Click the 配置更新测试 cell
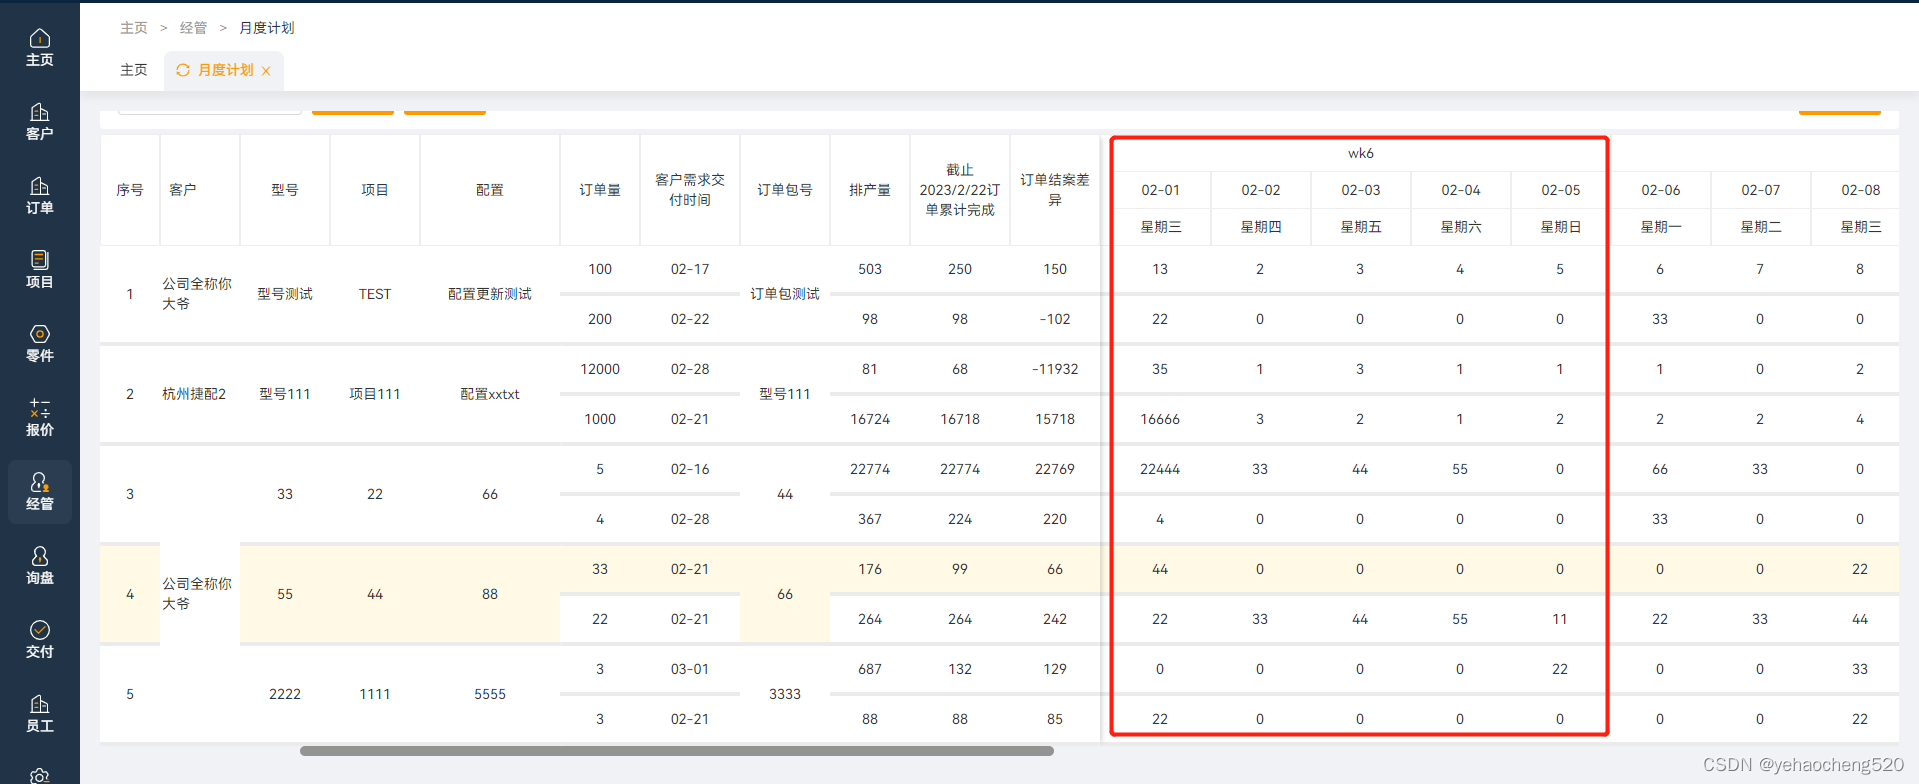The image size is (1919, 784). (490, 294)
